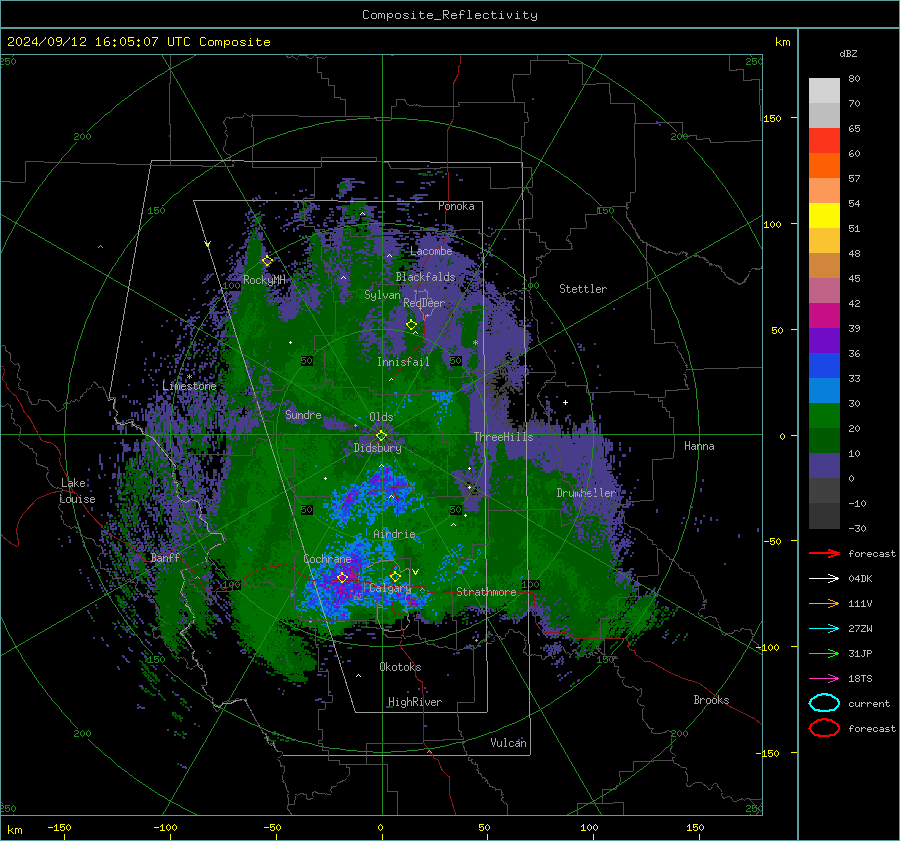
Task: Click the Vulcan city label
Action: 509,743
